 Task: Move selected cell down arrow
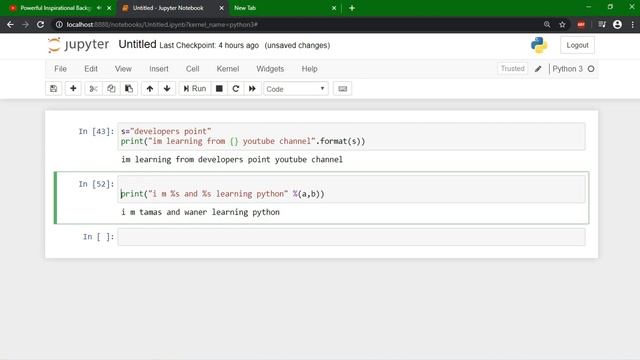pyautogui.click(x=167, y=89)
